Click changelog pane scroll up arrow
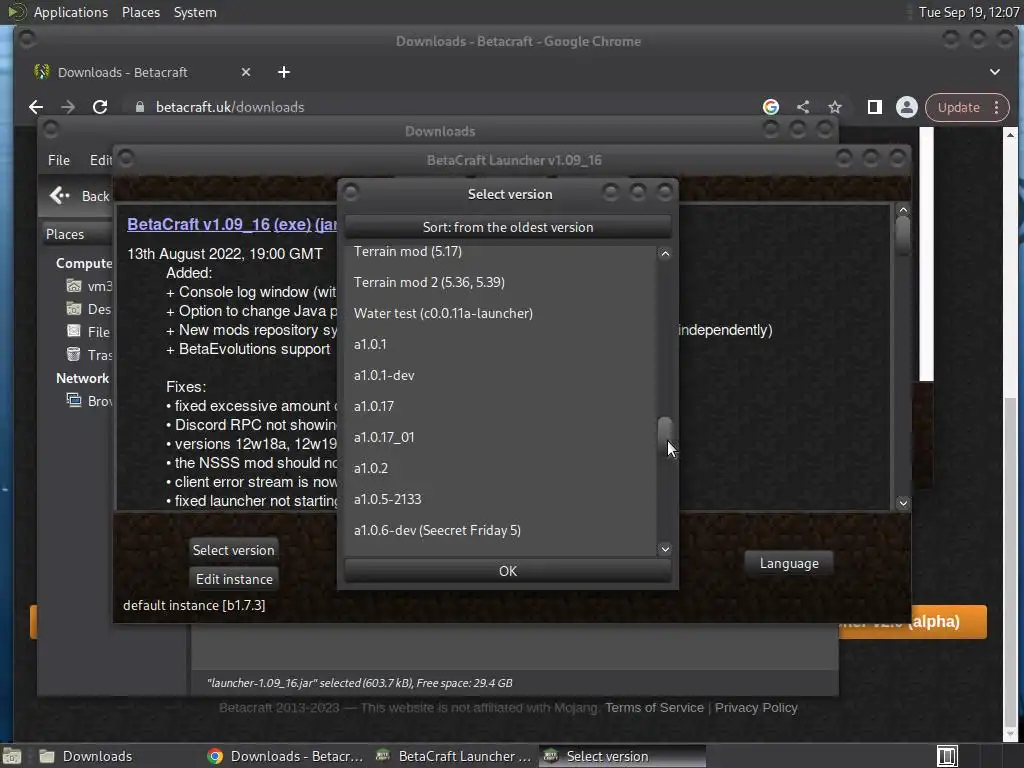Image resolution: width=1024 pixels, height=768 pixels. (x=903, y=210)
